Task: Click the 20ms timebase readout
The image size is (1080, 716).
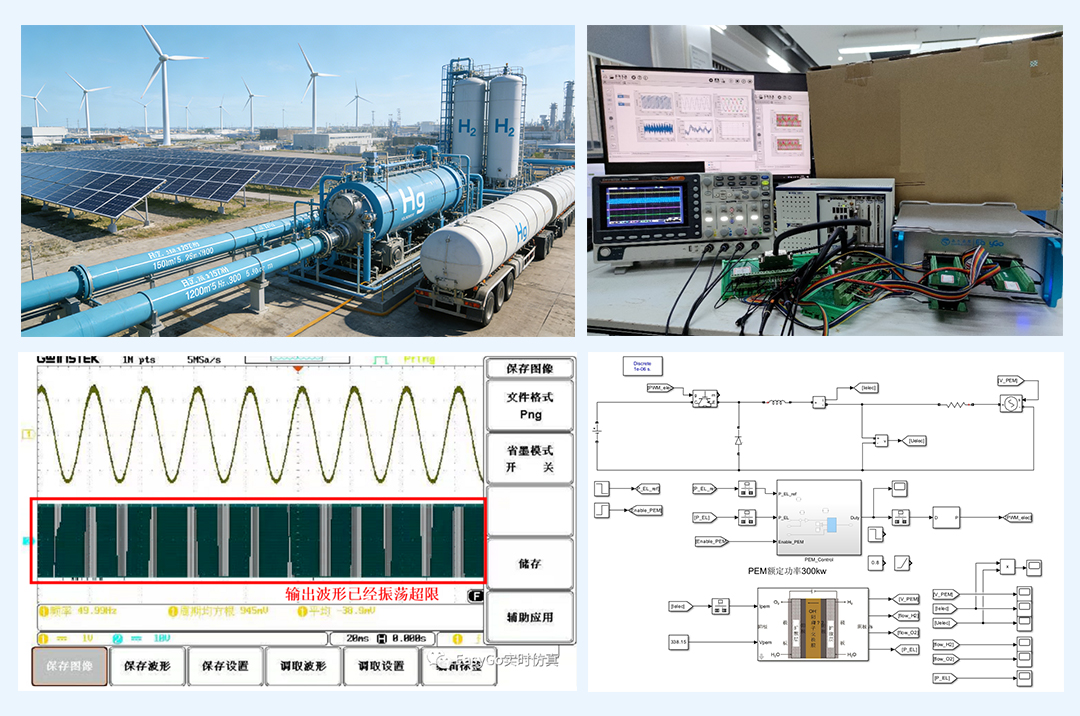Action: coord(357,638)
